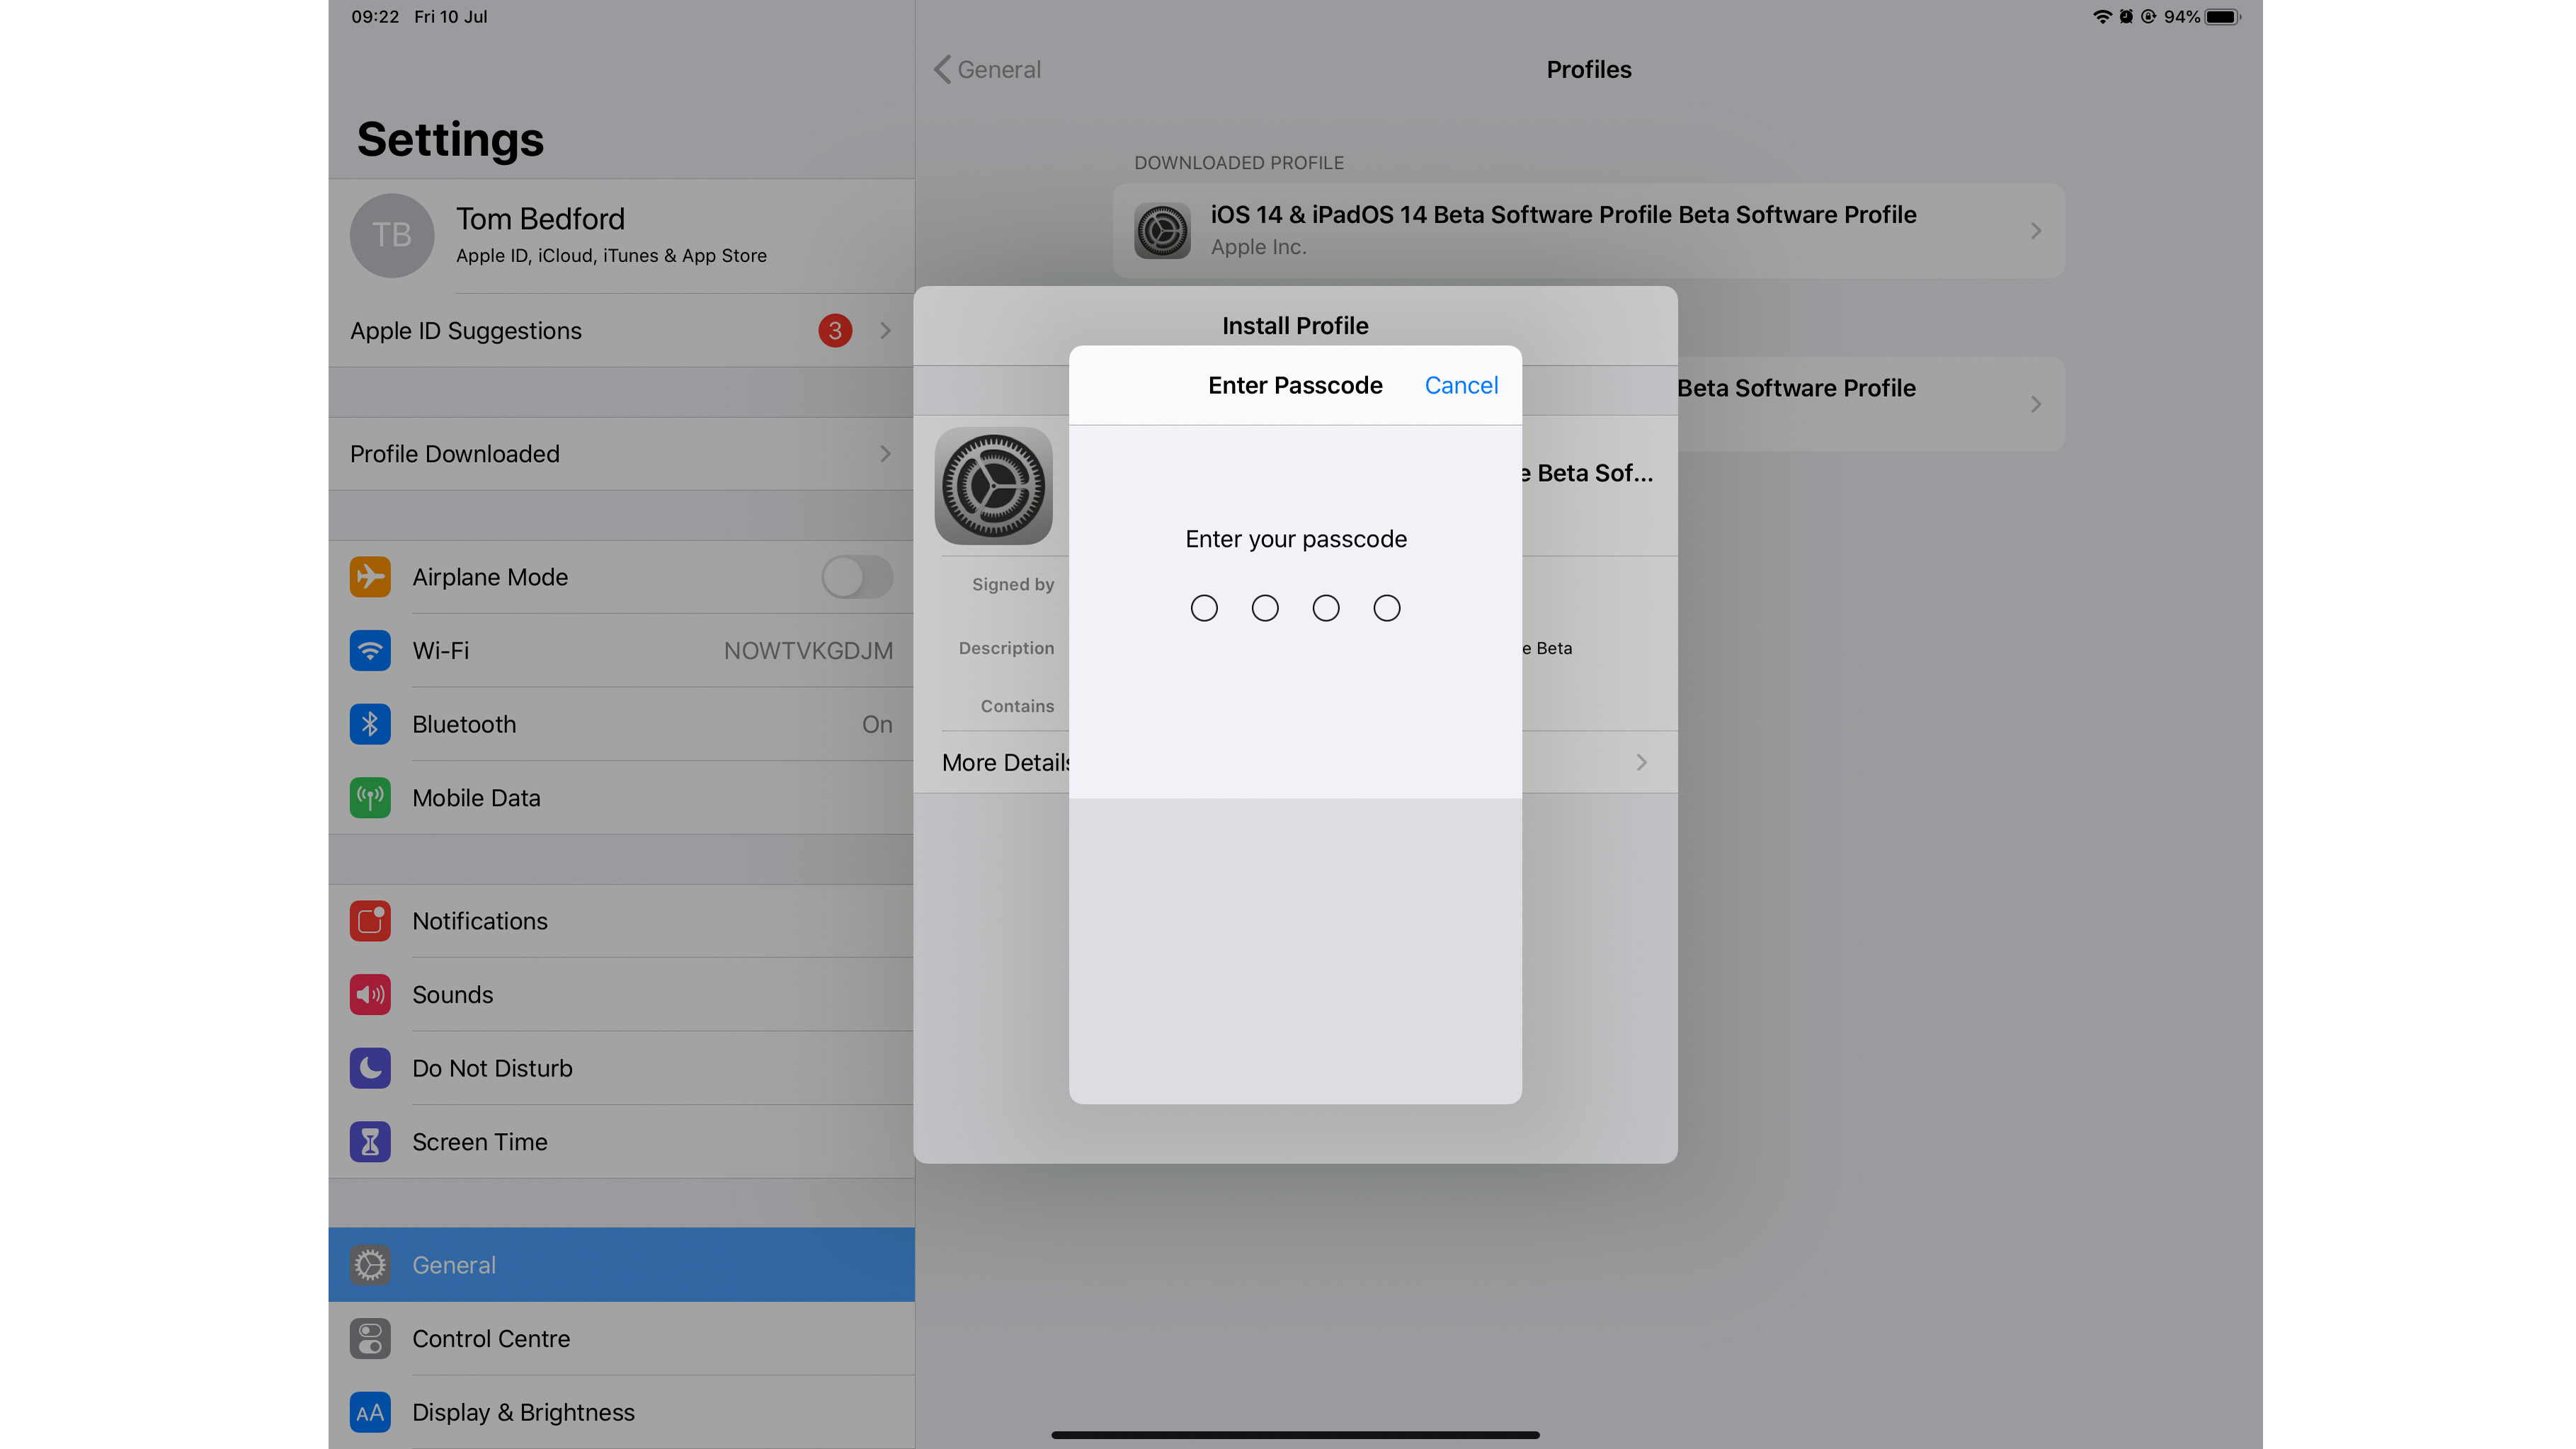Go back to General settings
The height and width of the screenshot is (1449, 2576).
coord(987,69)
